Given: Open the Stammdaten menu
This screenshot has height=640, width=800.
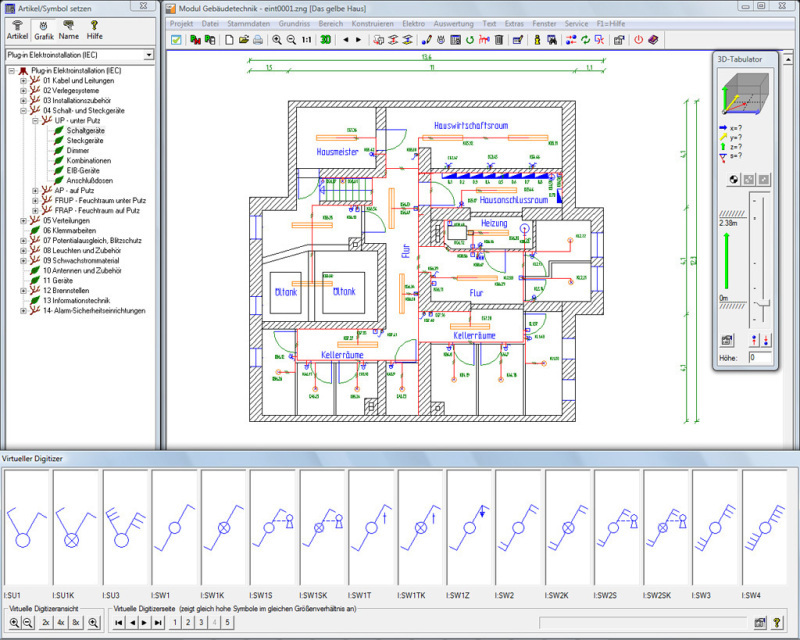Looking at the screenshot, I should 248,23.
